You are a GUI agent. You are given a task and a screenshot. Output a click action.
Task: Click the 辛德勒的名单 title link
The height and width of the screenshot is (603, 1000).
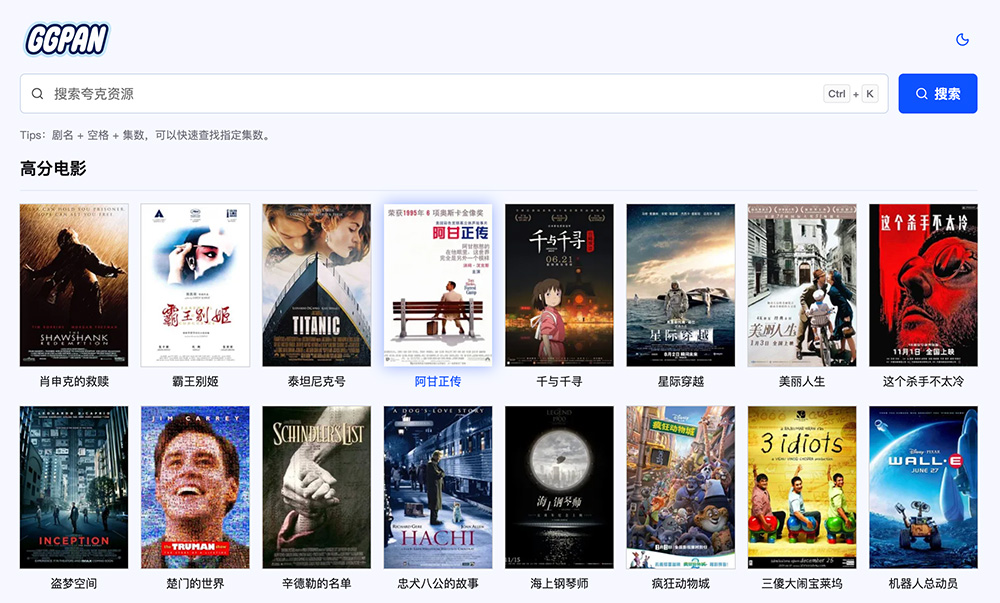[316, 583]
